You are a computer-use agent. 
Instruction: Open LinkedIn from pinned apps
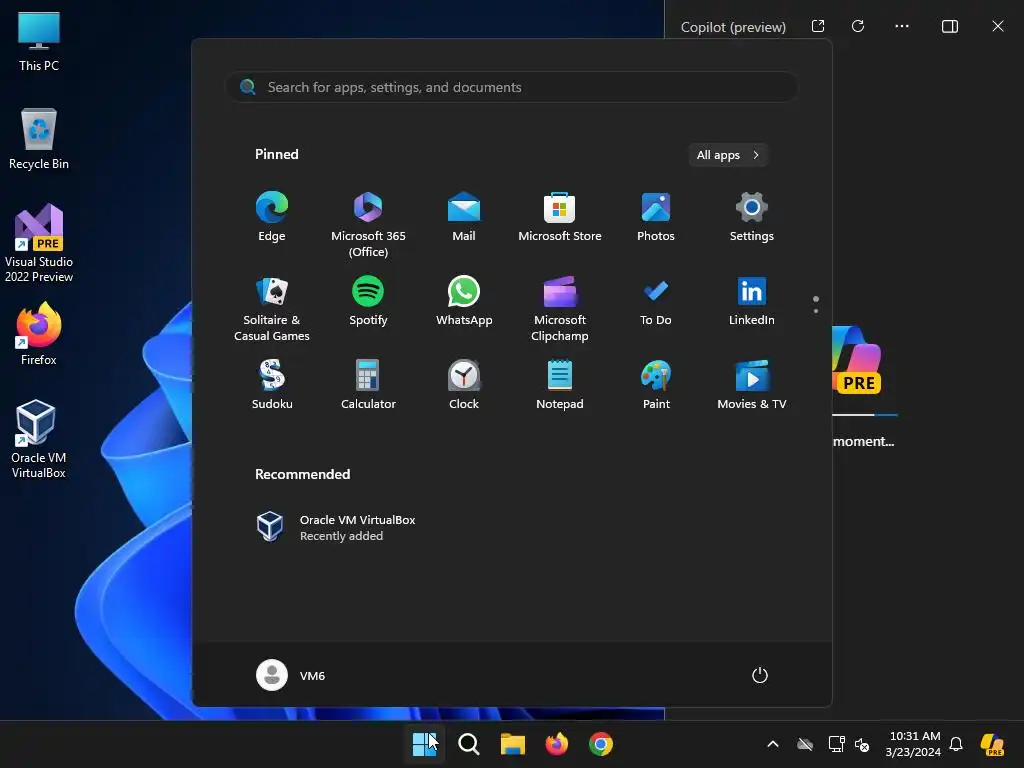tap(752, 300)
